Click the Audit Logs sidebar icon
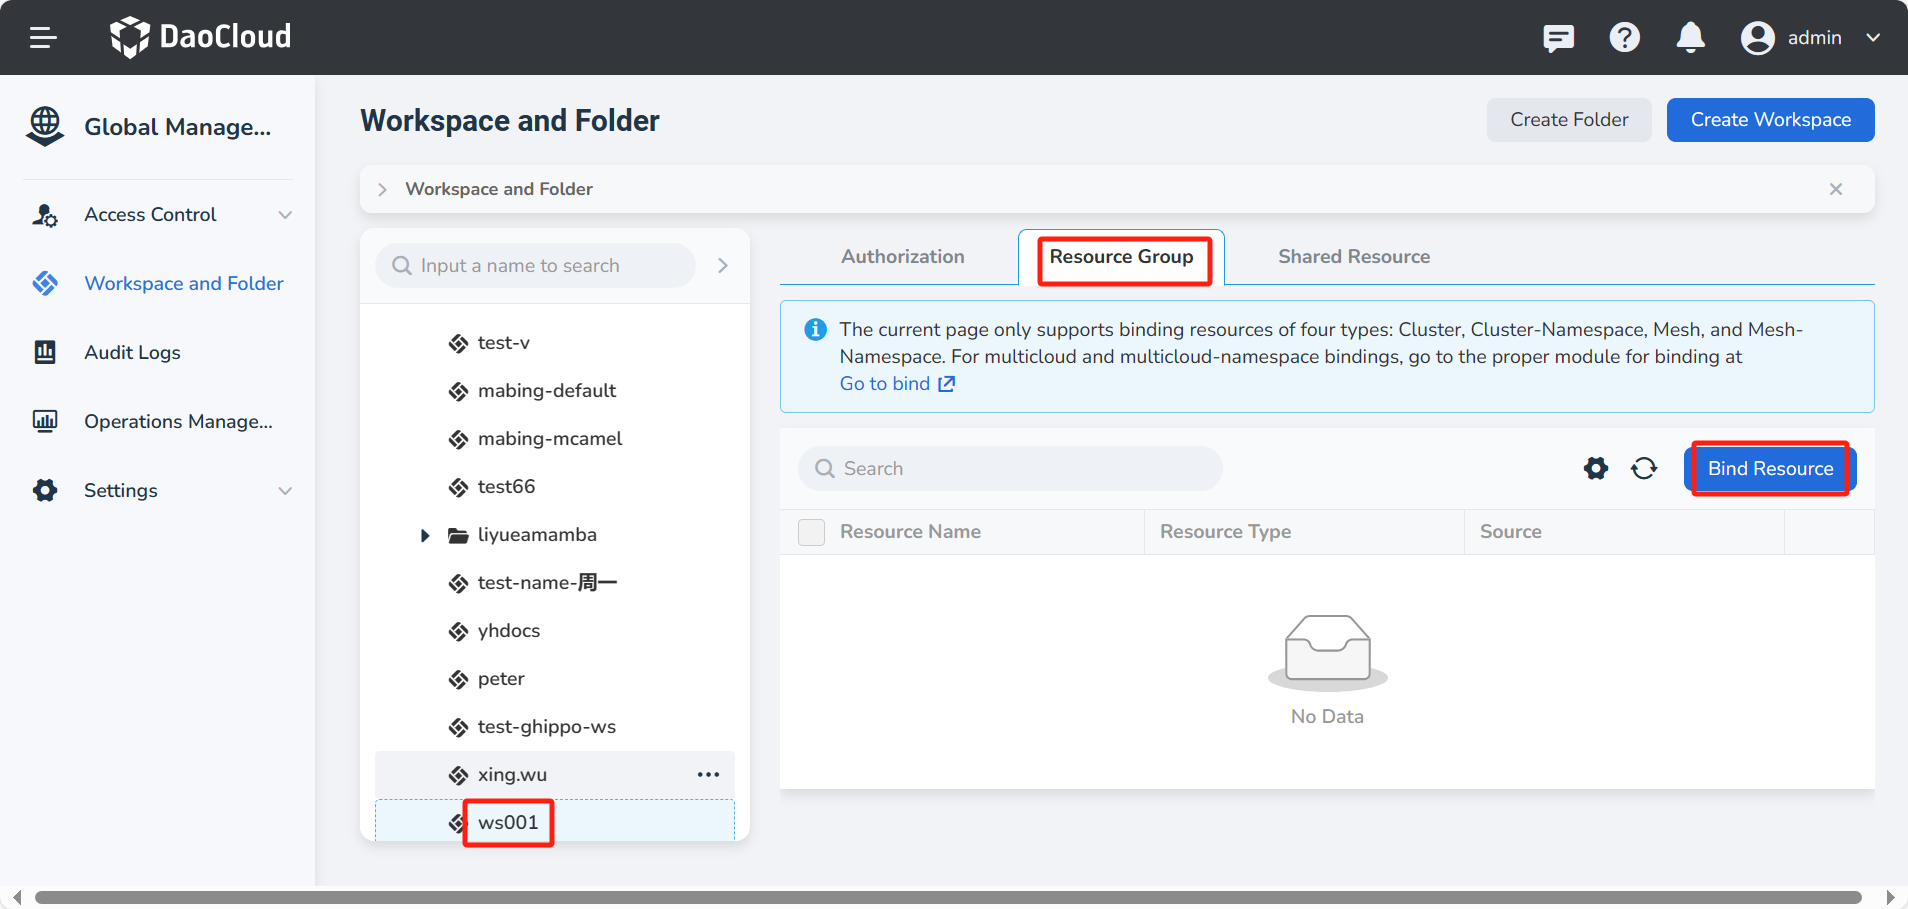 (x=45, y=352)
